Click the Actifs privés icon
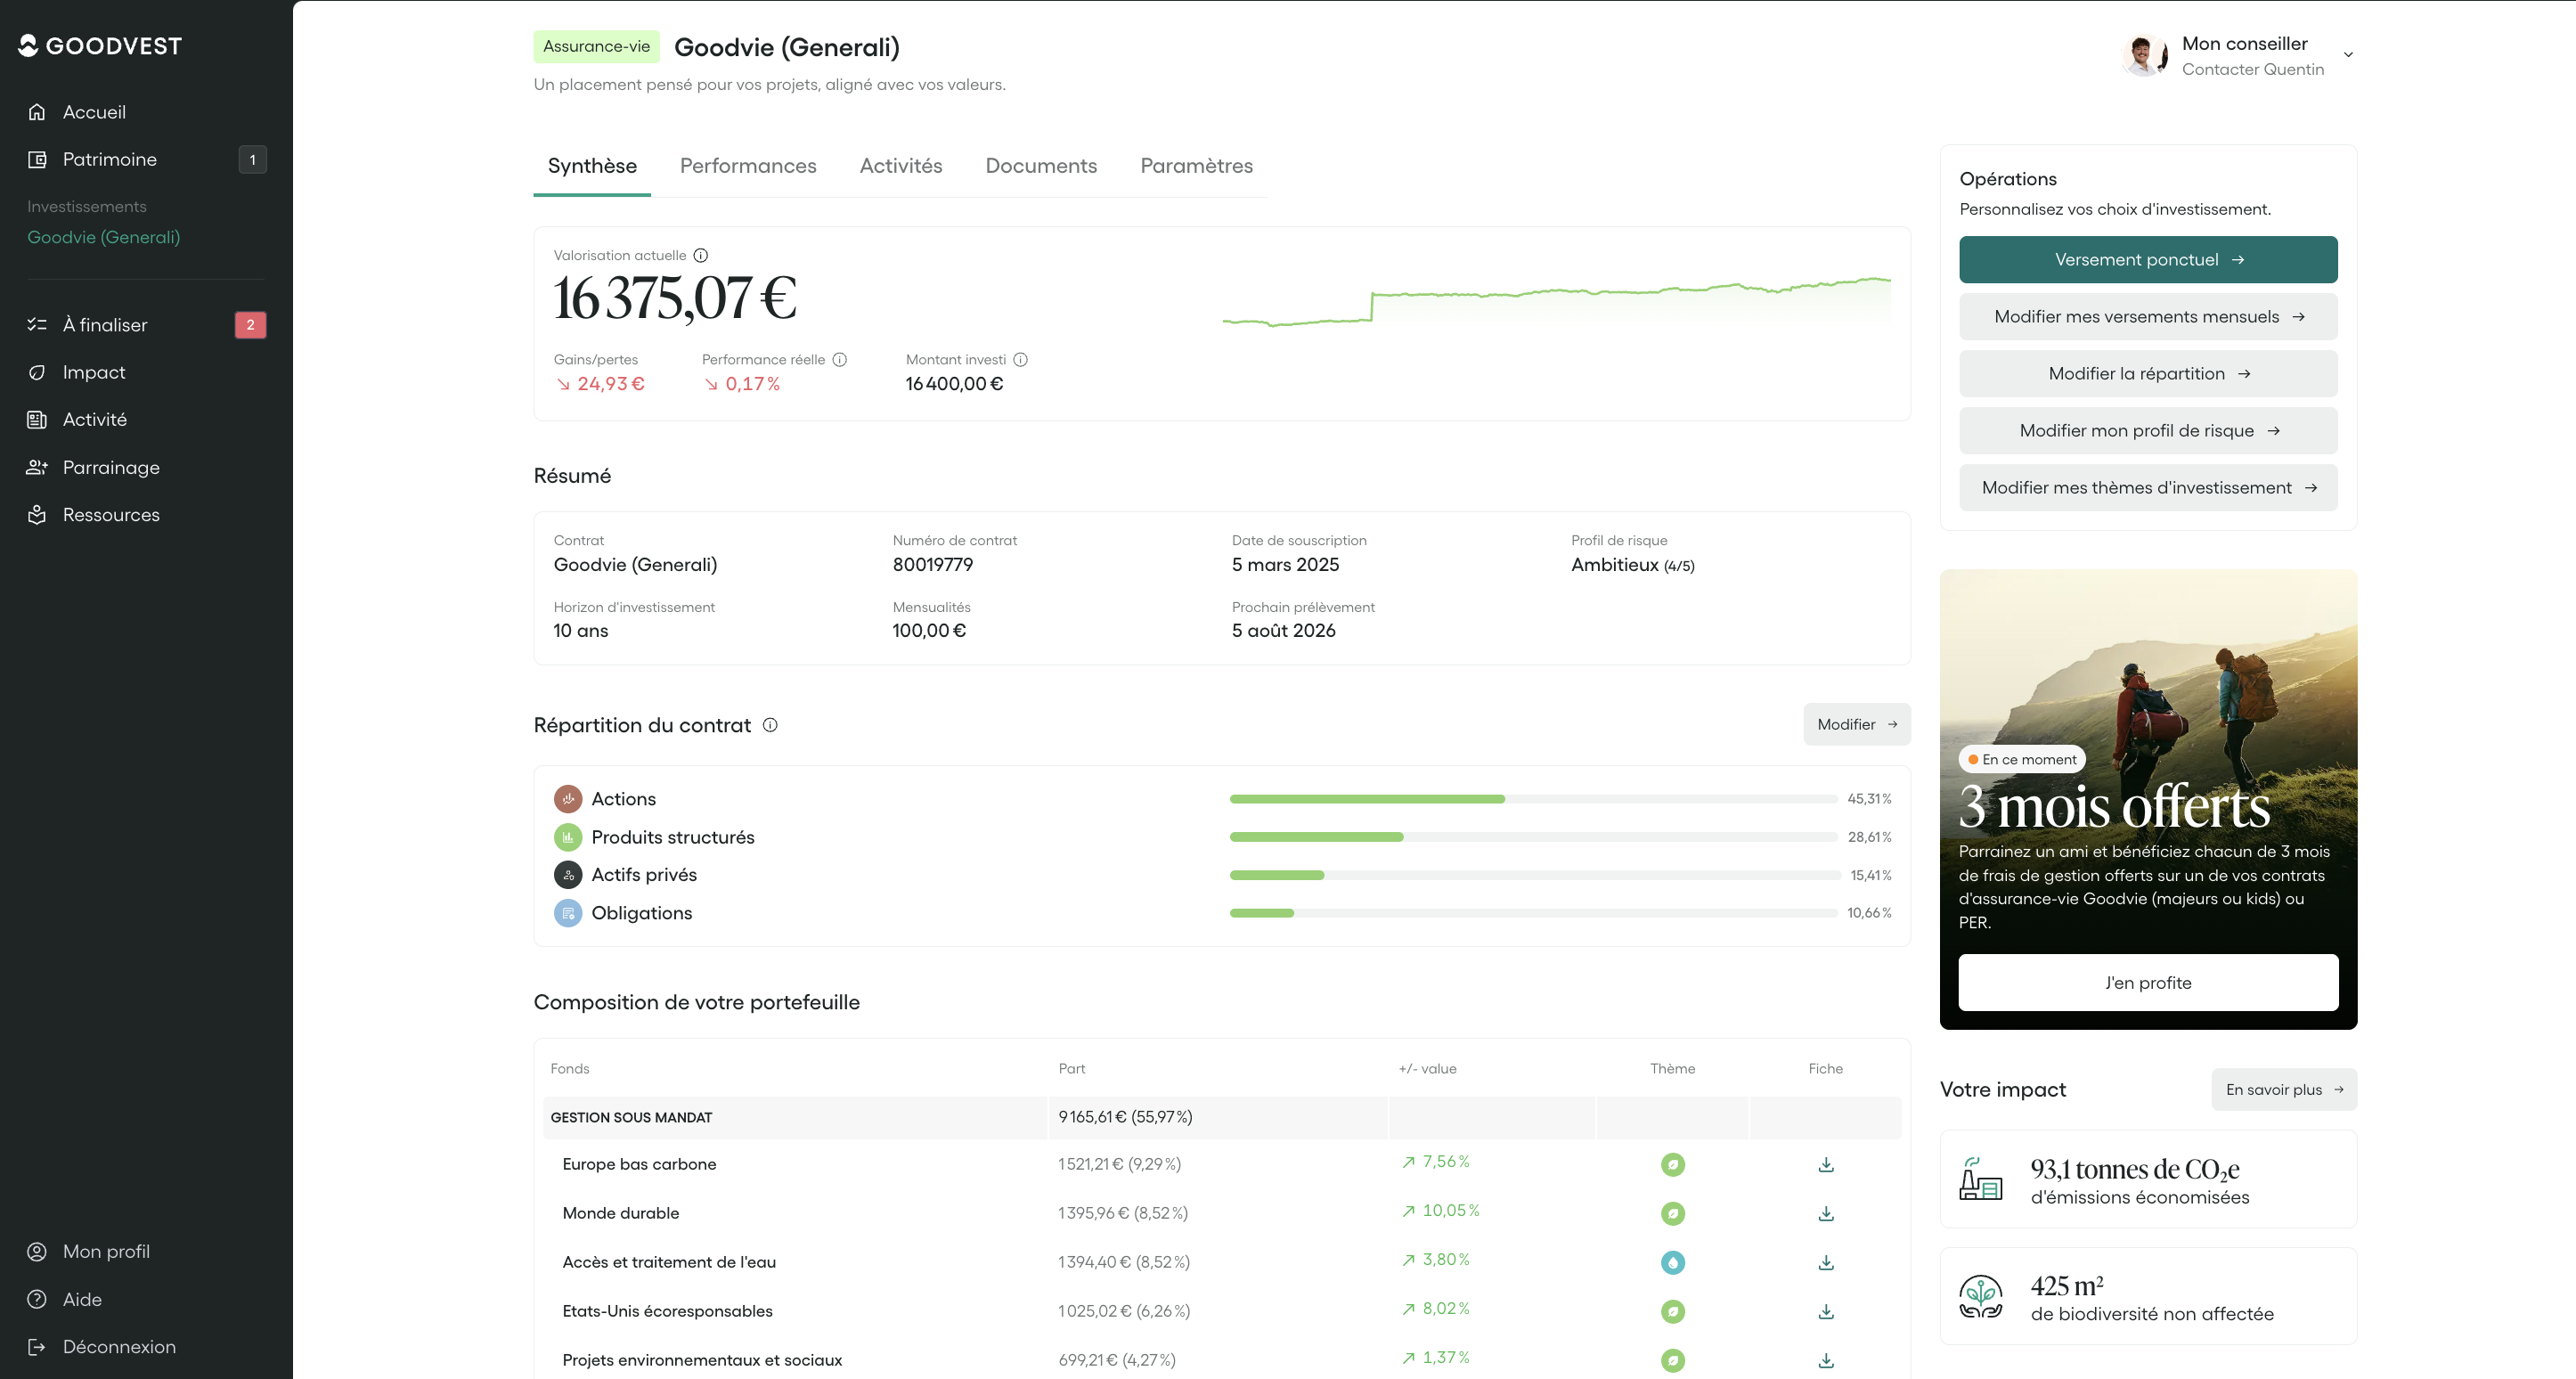 (x=568, y=875)
